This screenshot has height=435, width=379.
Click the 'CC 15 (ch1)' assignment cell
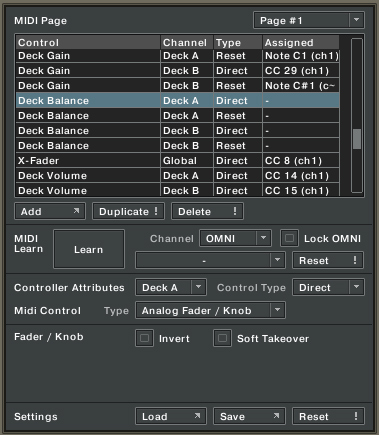[x=301, y=190]
